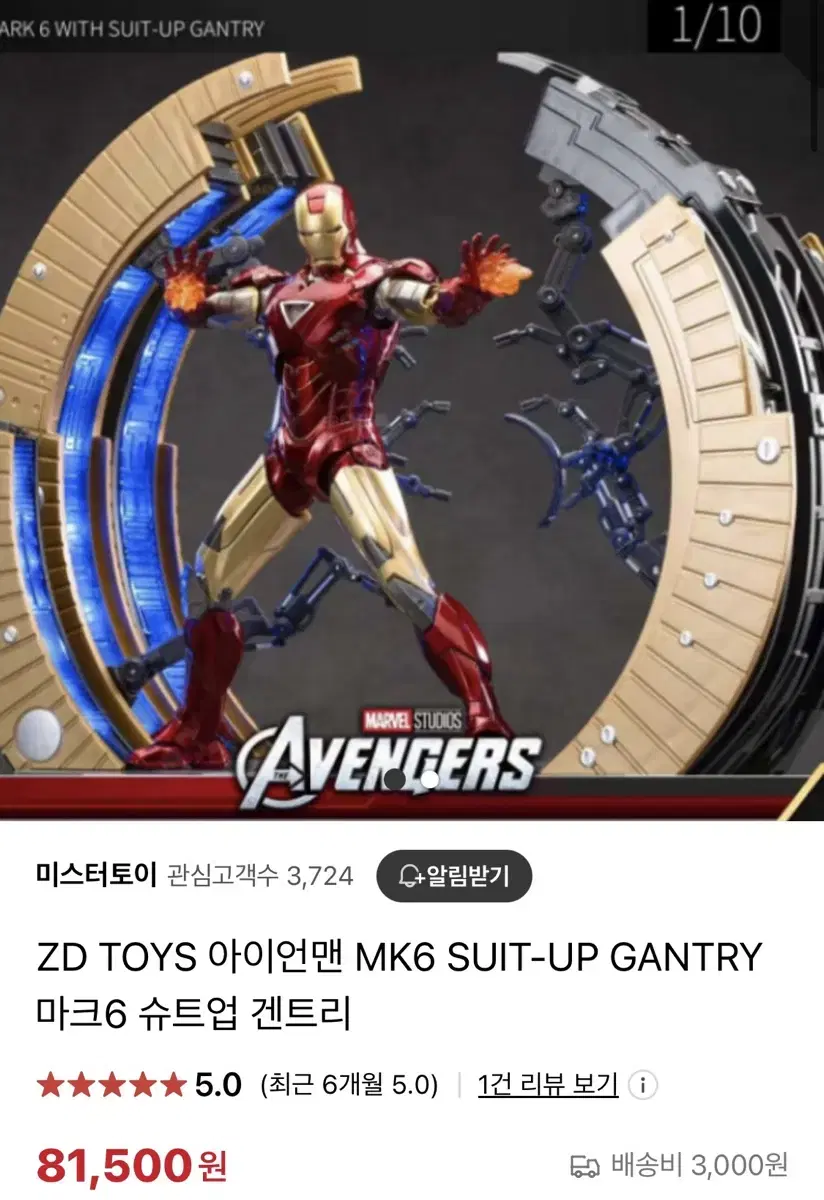
Task: Click the five red rating stars
Action: click(x=111, y=1085)
